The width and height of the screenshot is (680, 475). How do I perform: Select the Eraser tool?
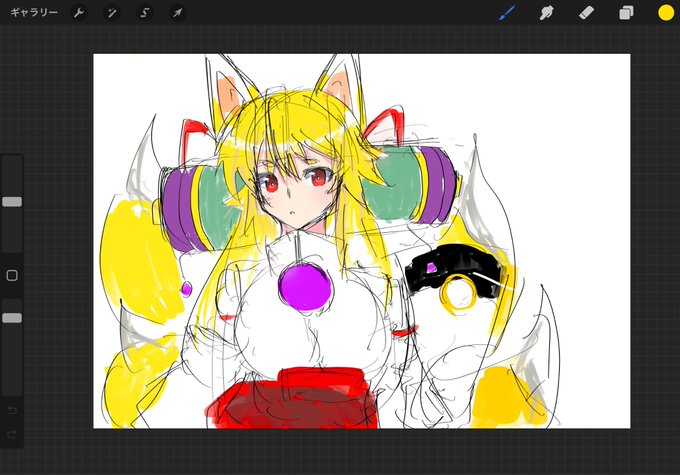pyautogui.click(x=586, y=13)
